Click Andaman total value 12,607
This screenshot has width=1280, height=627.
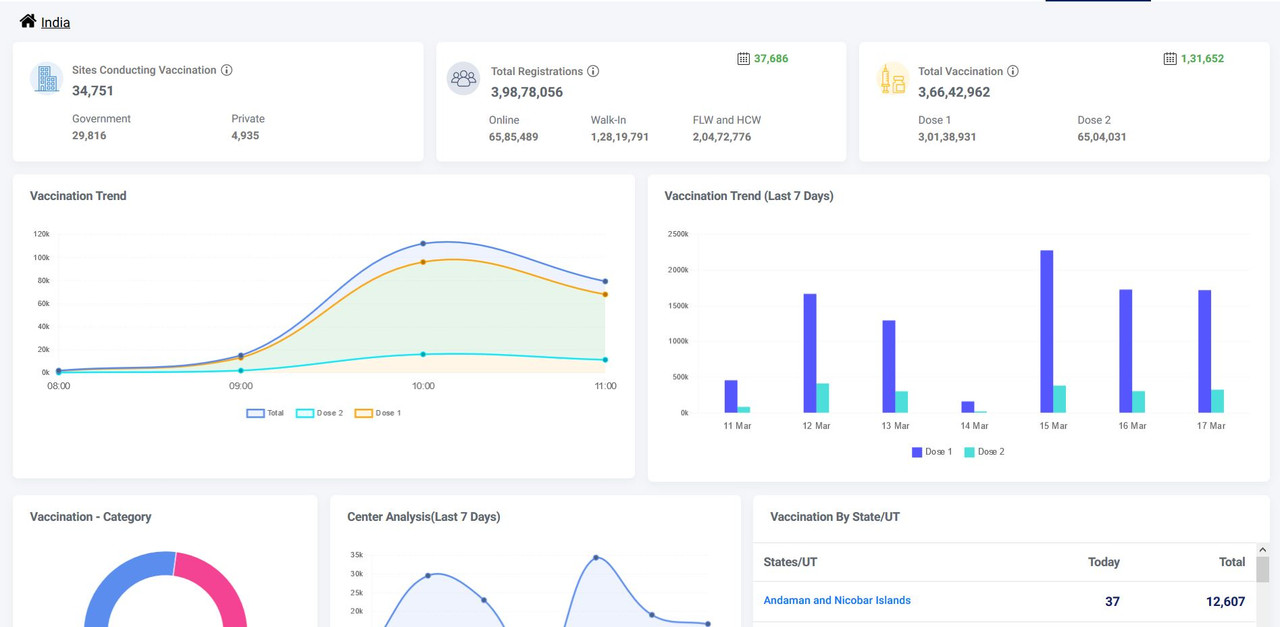1226,601
